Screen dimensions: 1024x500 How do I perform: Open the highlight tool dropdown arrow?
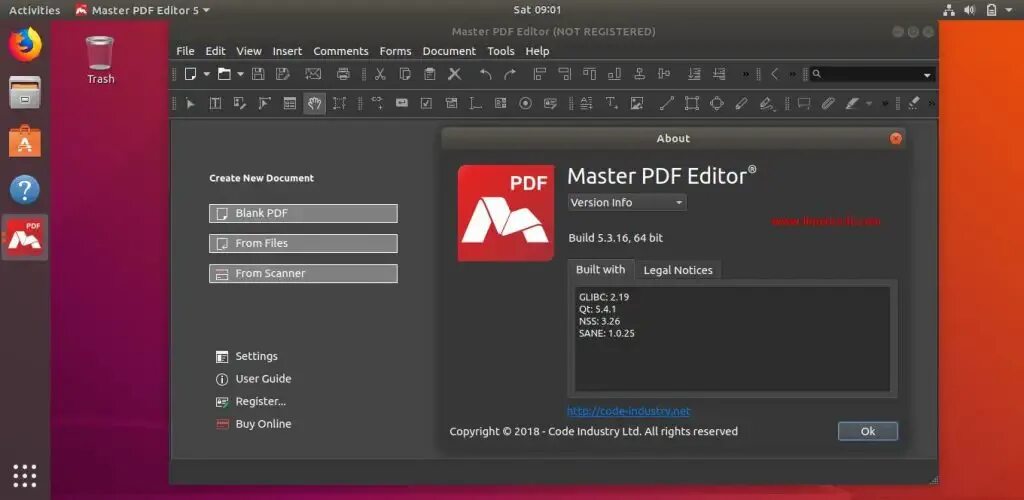point(869,103)
